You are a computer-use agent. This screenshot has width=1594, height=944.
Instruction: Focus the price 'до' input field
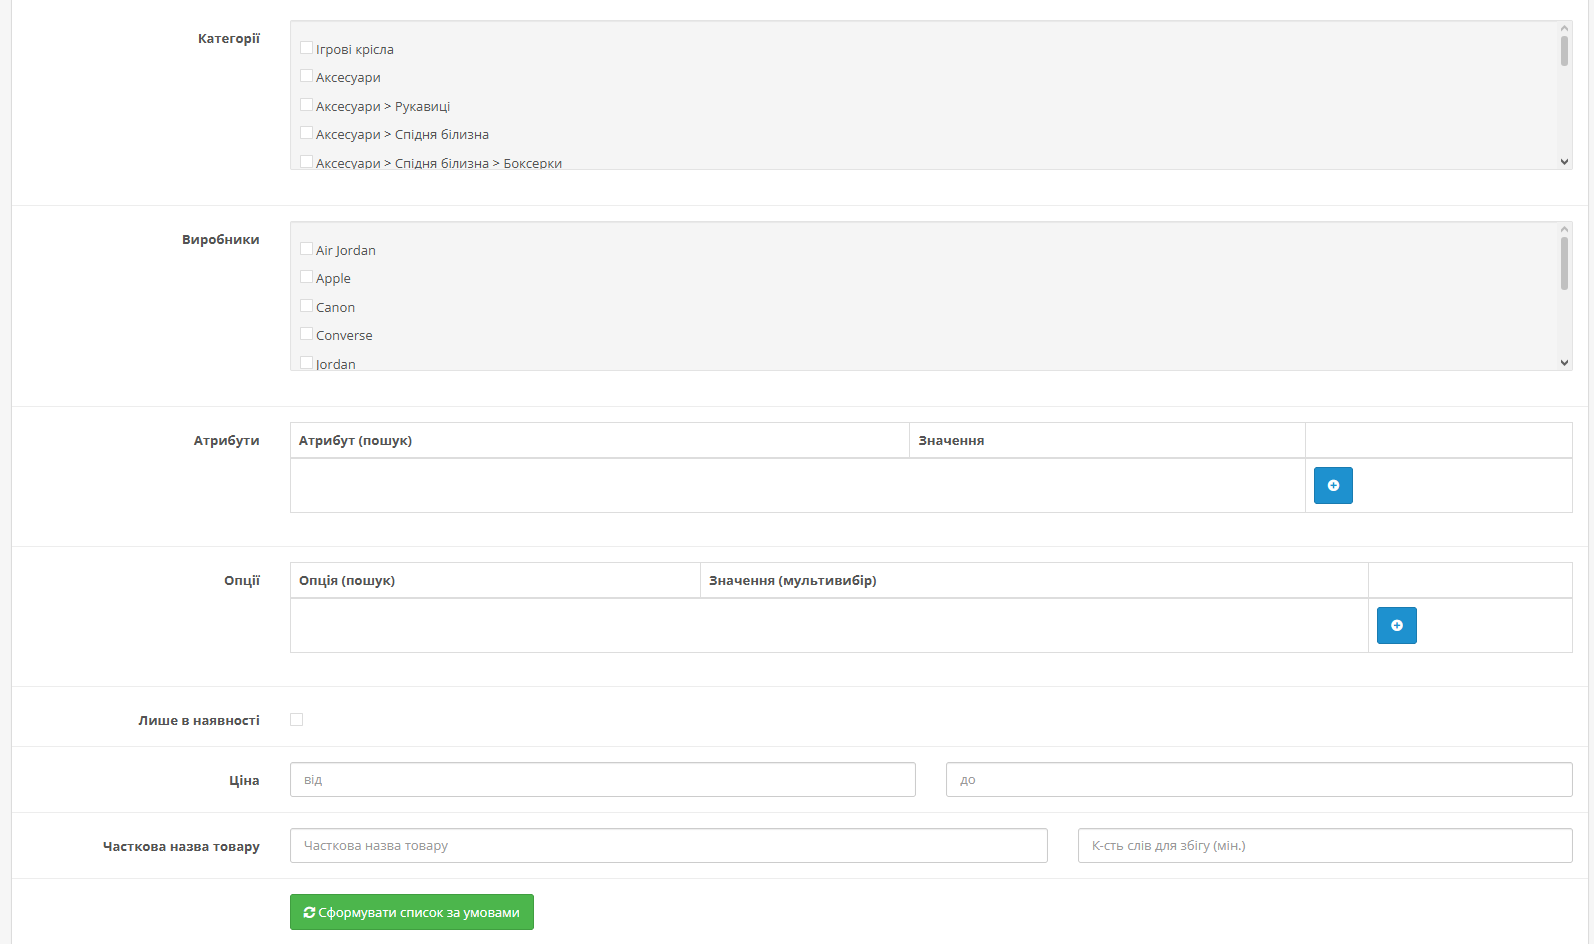tap(1259, 780)
